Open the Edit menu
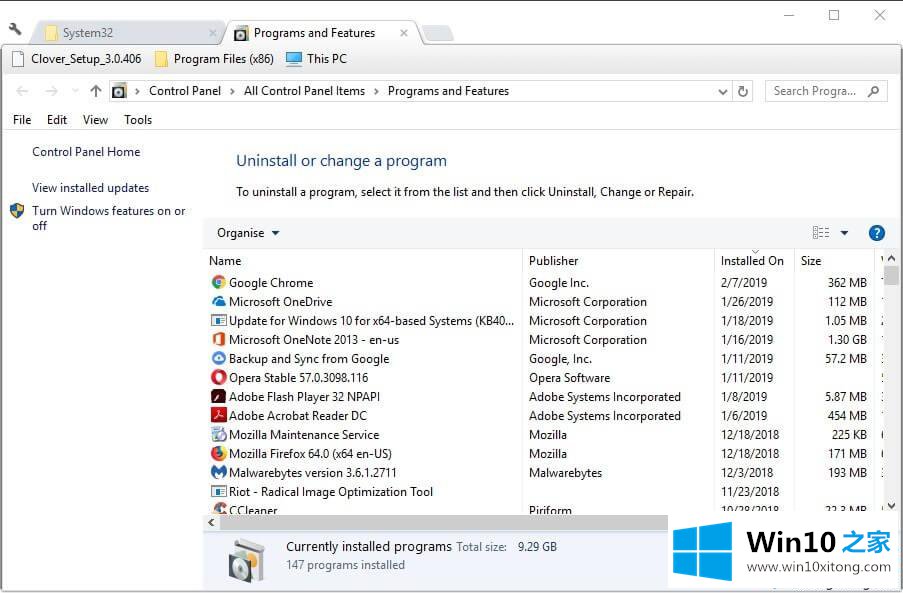This screenshot has height=593, width=903. (x=57, y=120)
